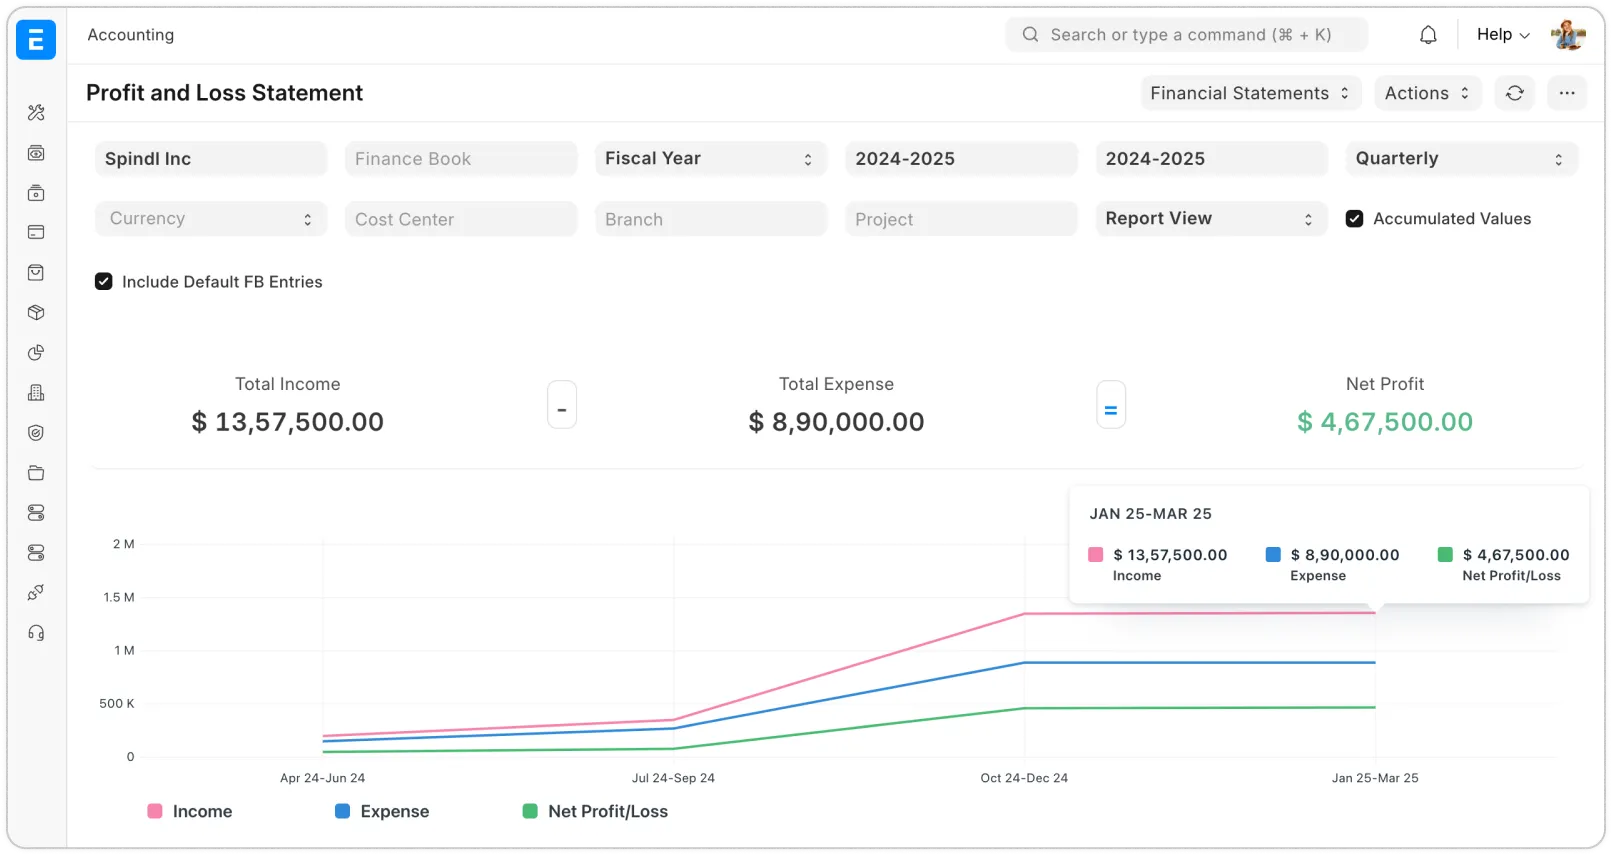
Task: Click the blue E app logo
Action: pyautogui.click(x=36, y=40)
